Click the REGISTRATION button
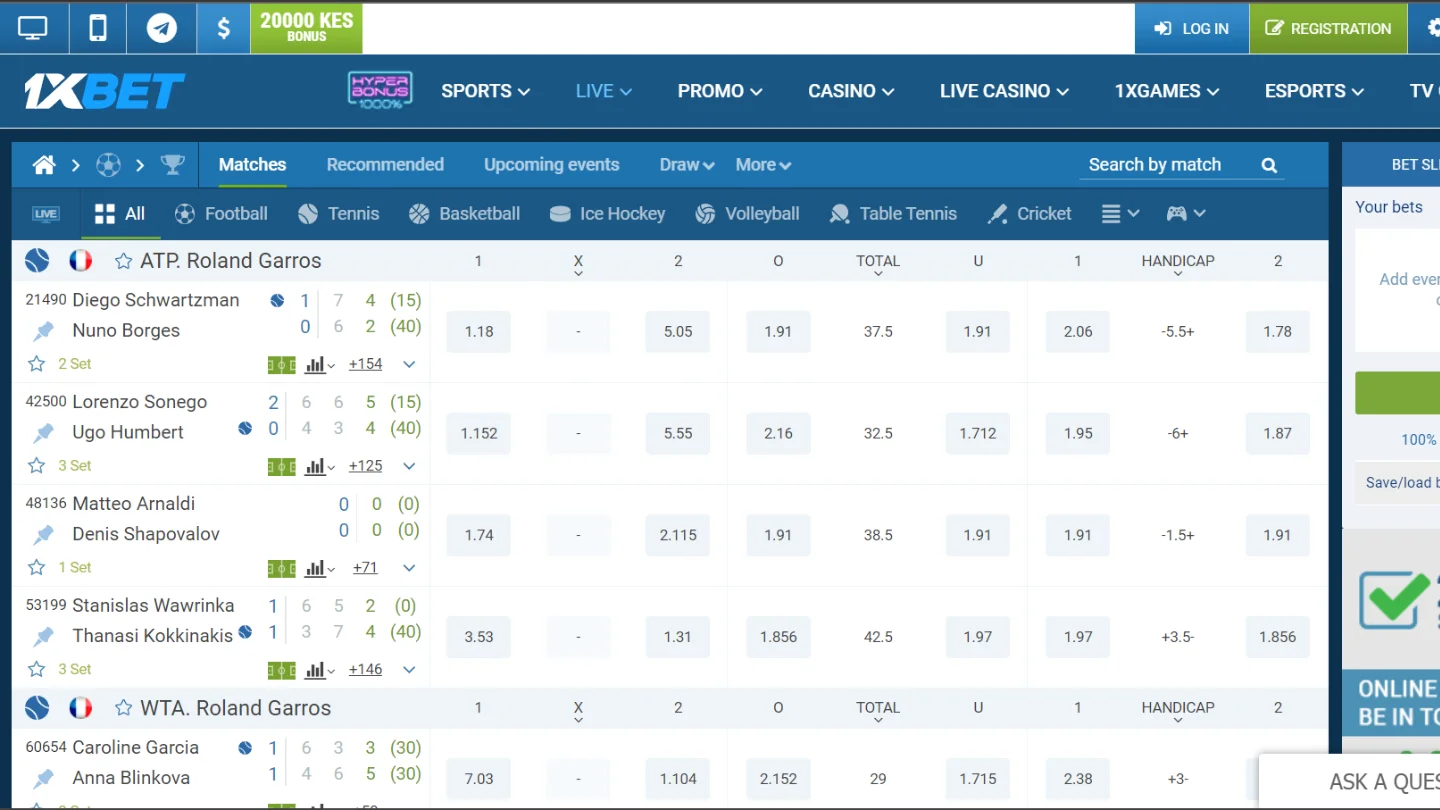 coord(1328,28)
